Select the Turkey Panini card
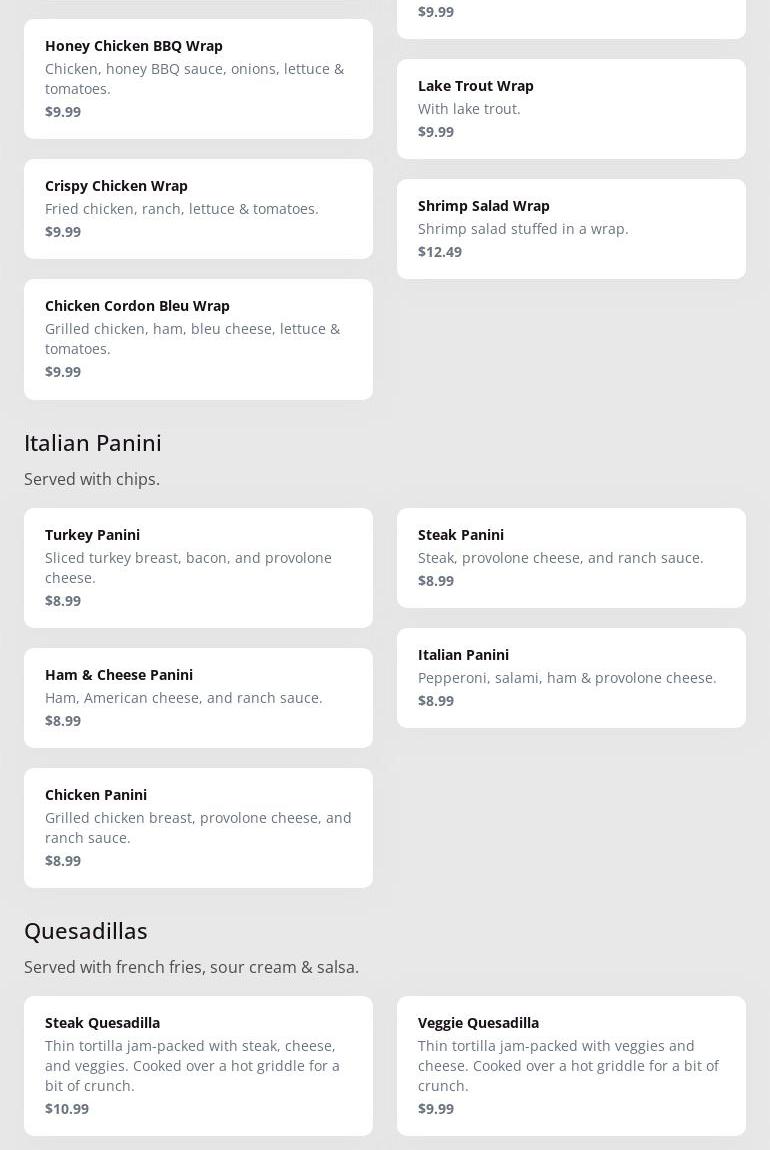This screenshot has width=770, height=1150. click(x=198, y=567)
